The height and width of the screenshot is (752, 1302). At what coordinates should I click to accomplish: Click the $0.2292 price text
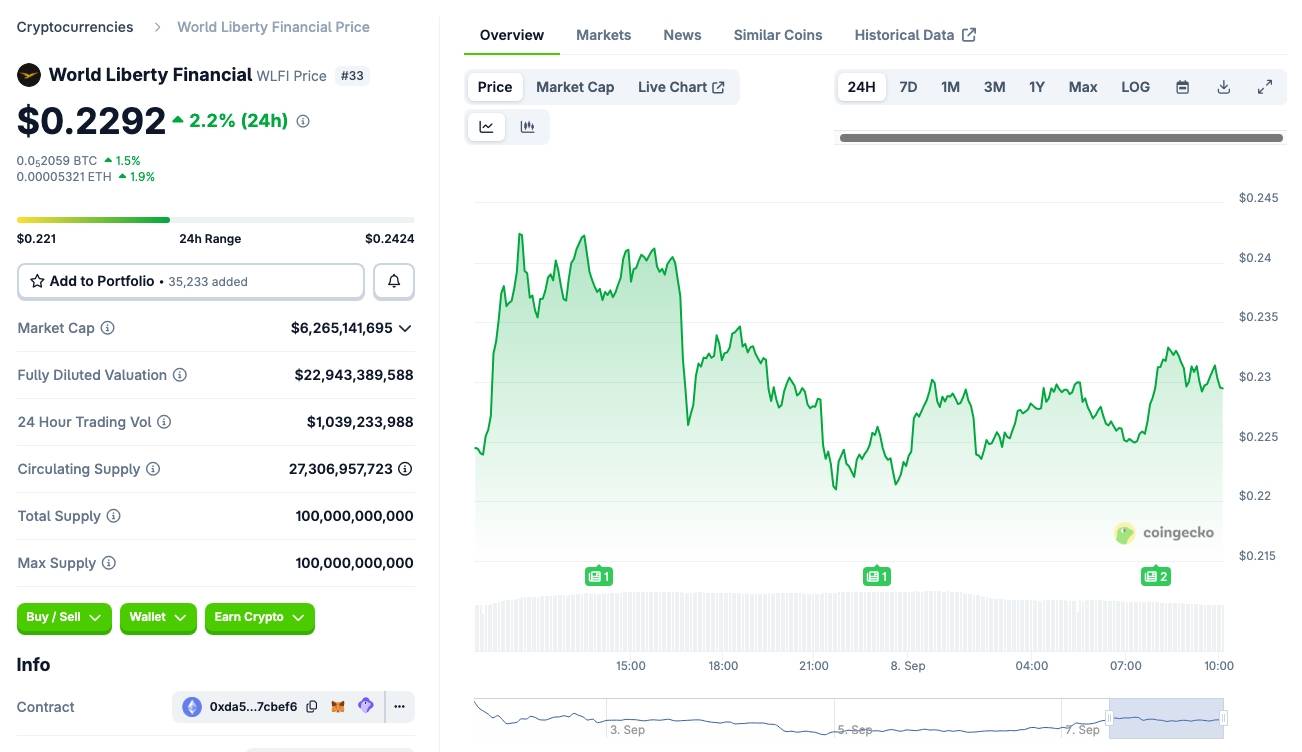coord(91,121)
